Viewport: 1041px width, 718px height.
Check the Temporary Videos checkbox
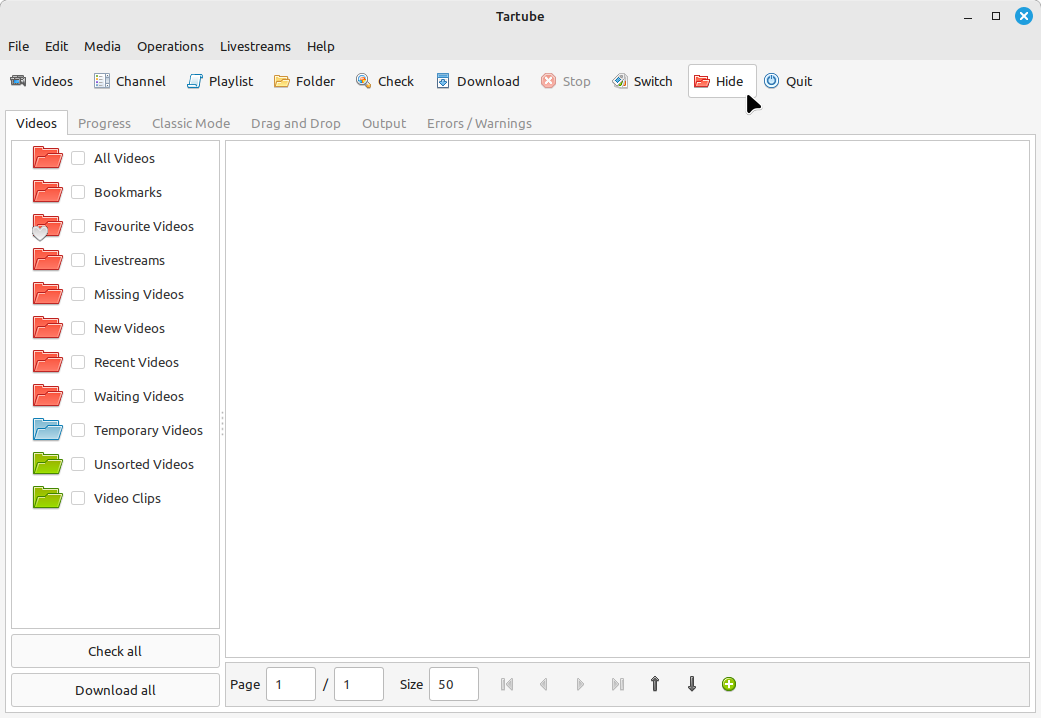click(78, 430)
